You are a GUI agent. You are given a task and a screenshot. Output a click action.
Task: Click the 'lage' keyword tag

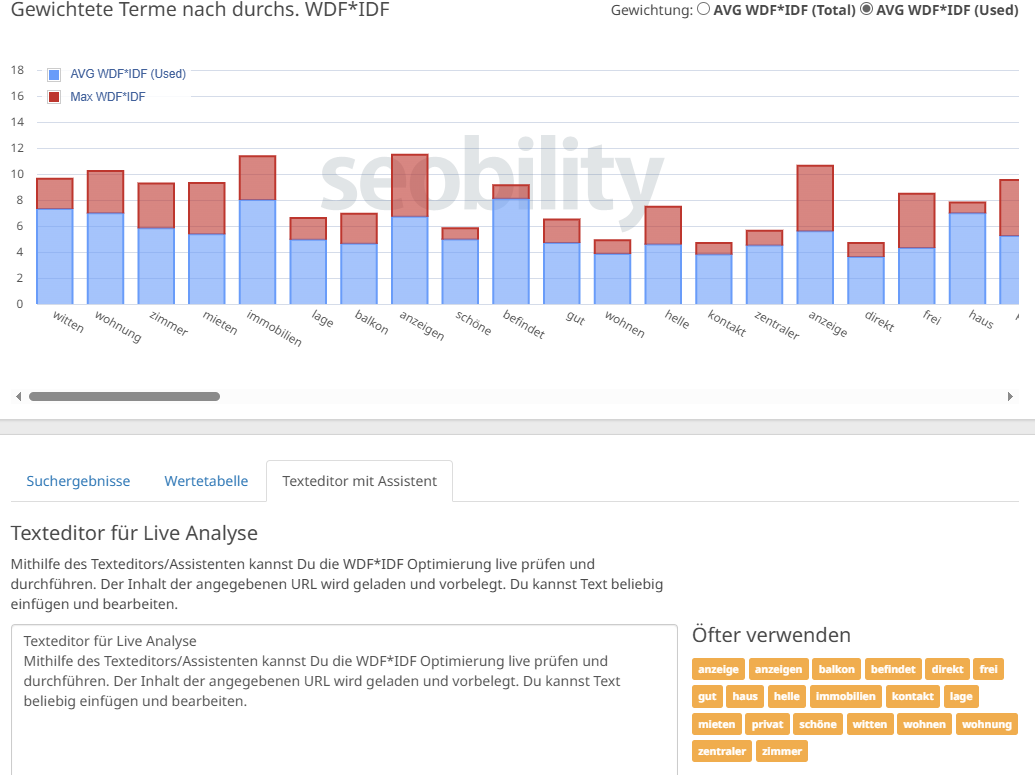point(961,696)
